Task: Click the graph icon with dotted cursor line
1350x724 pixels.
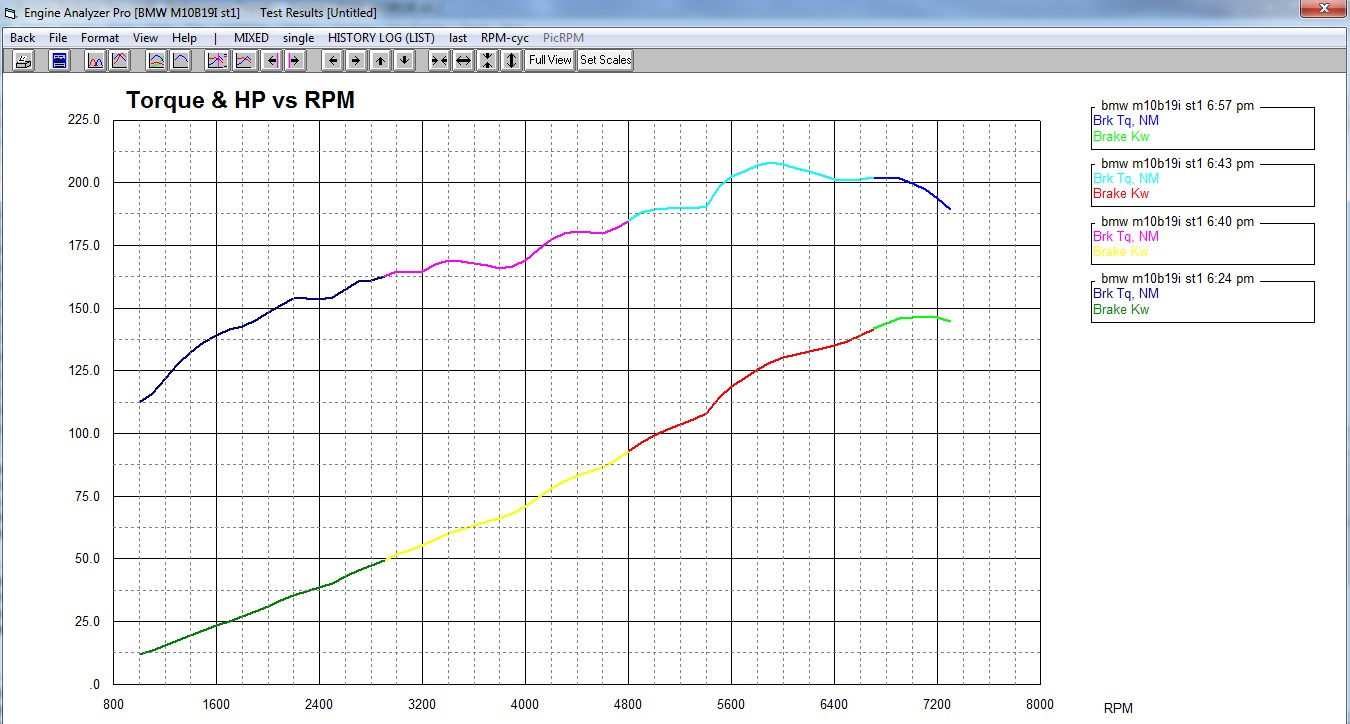Action: (217, 60)
